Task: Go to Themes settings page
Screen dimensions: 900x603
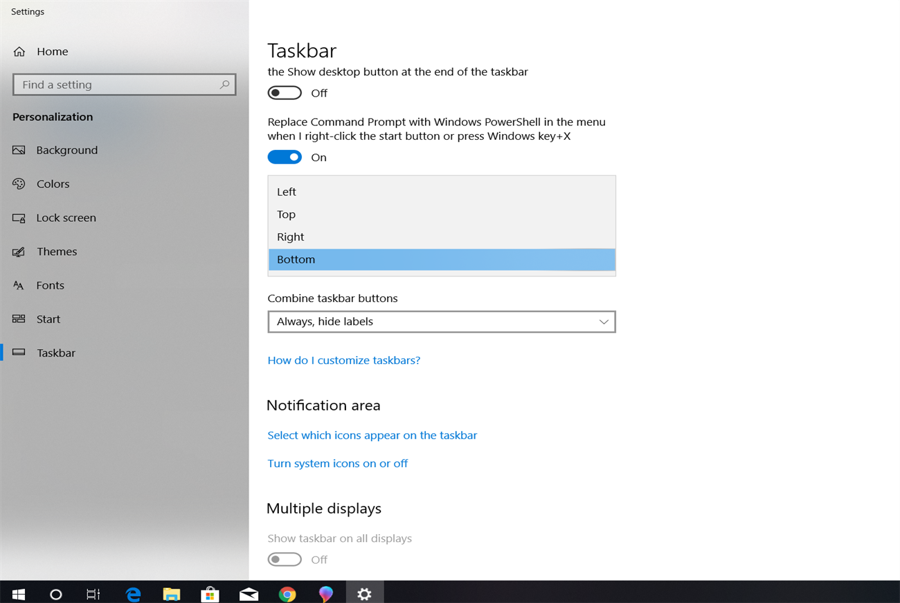Action: click(57, 252)
